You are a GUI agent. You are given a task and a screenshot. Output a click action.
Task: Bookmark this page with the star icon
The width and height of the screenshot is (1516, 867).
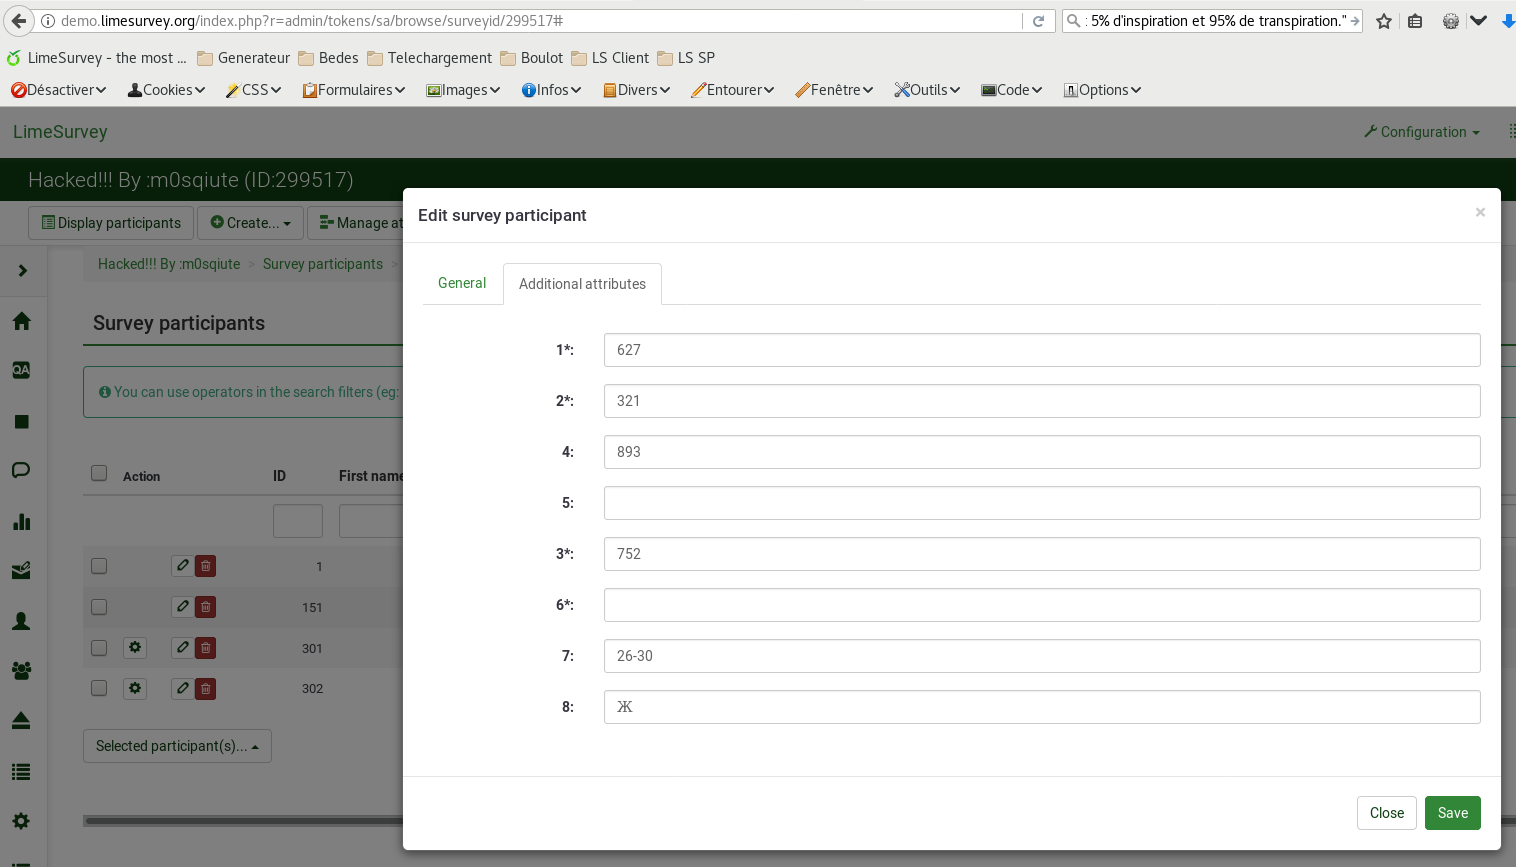coord(1384,21)
